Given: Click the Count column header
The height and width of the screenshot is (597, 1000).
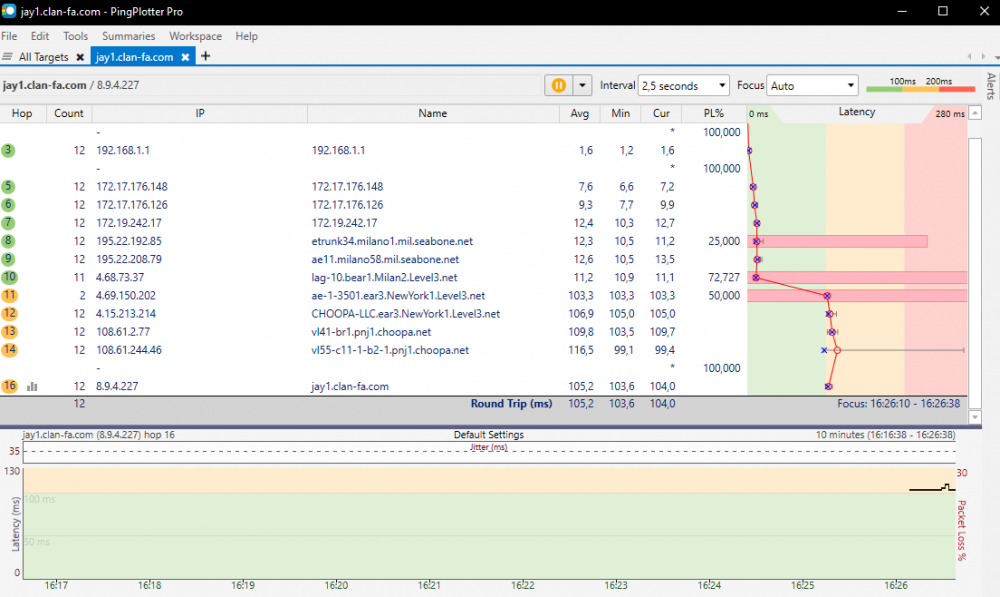Looking at the screenshot, I should tap(69, 113).
